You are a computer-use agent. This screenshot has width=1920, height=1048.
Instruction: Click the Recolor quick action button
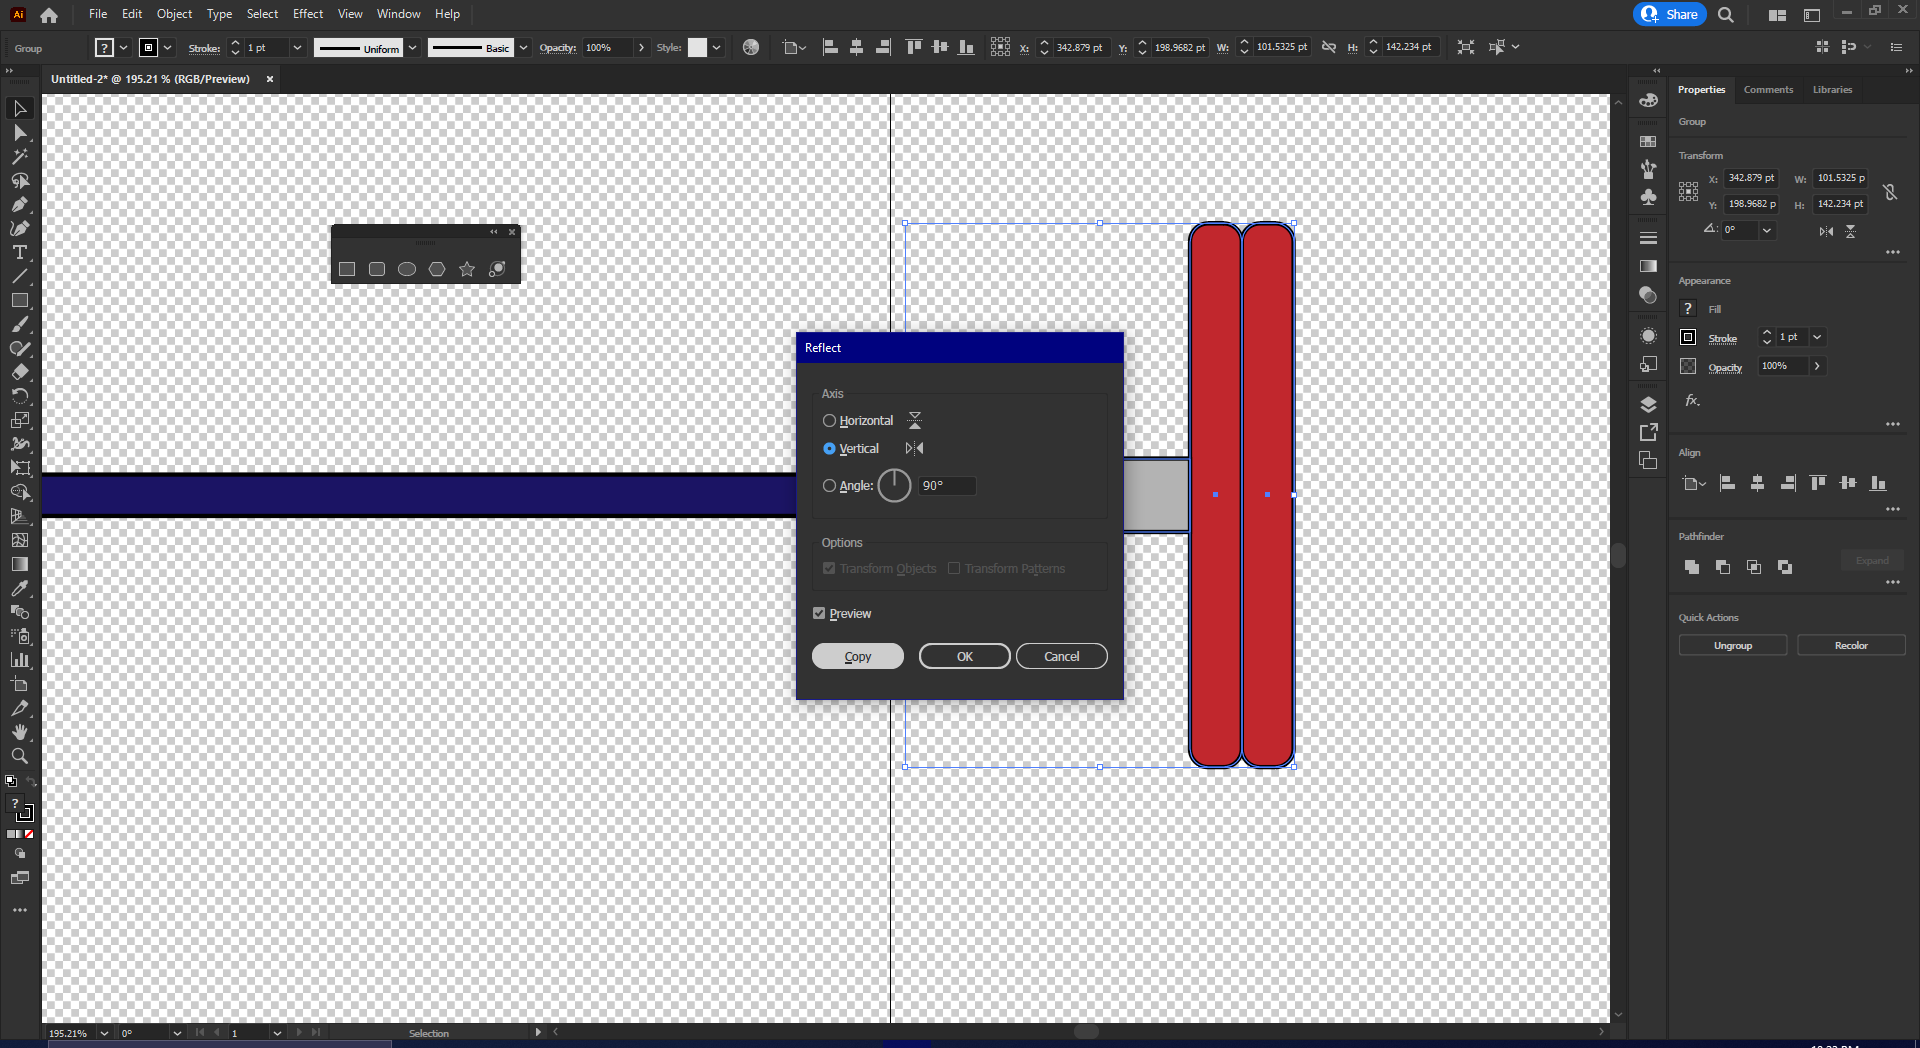(1850, 645)
